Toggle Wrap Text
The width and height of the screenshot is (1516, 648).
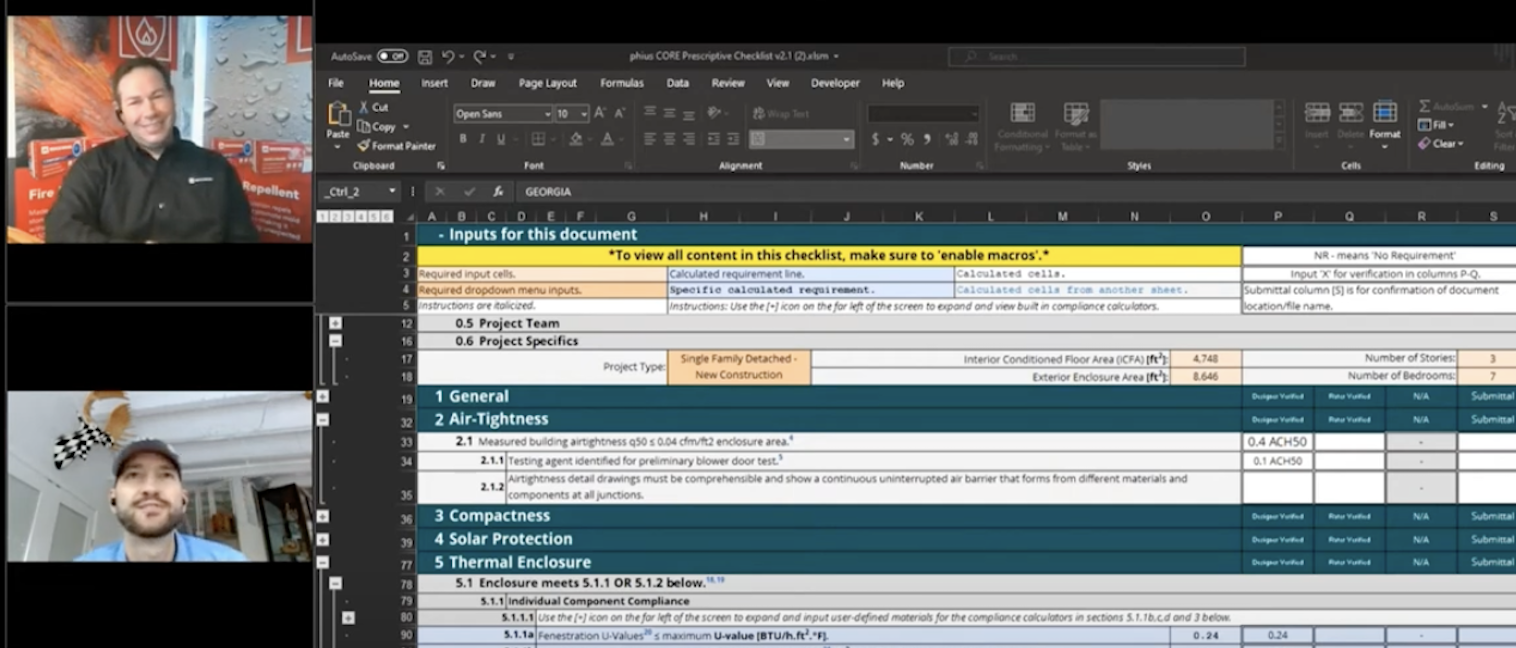point(782,113)
